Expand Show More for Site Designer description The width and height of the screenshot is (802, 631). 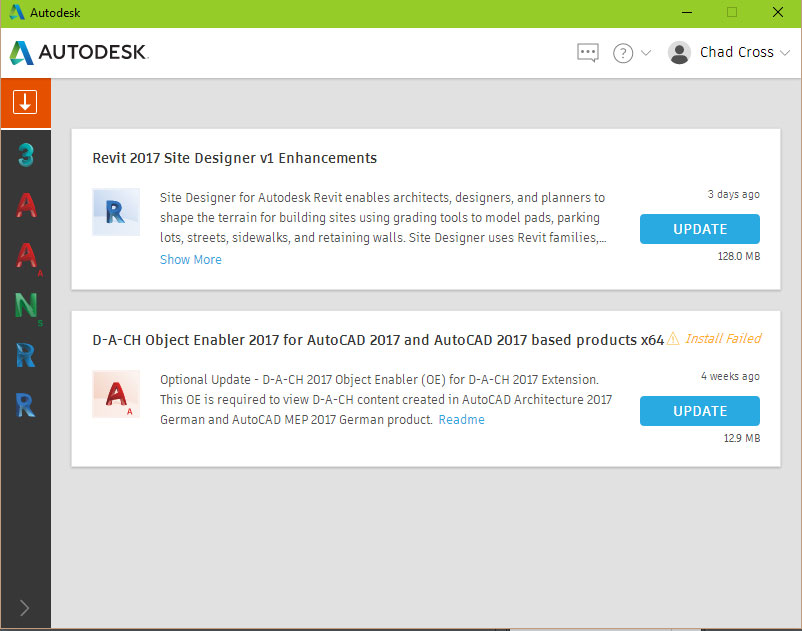pyautogui.click(x=190, y=259)
